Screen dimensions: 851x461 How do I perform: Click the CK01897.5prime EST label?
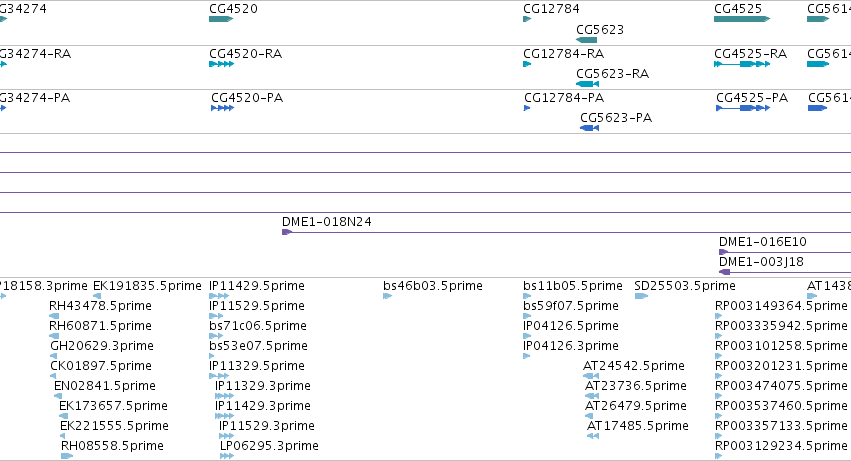101,366
